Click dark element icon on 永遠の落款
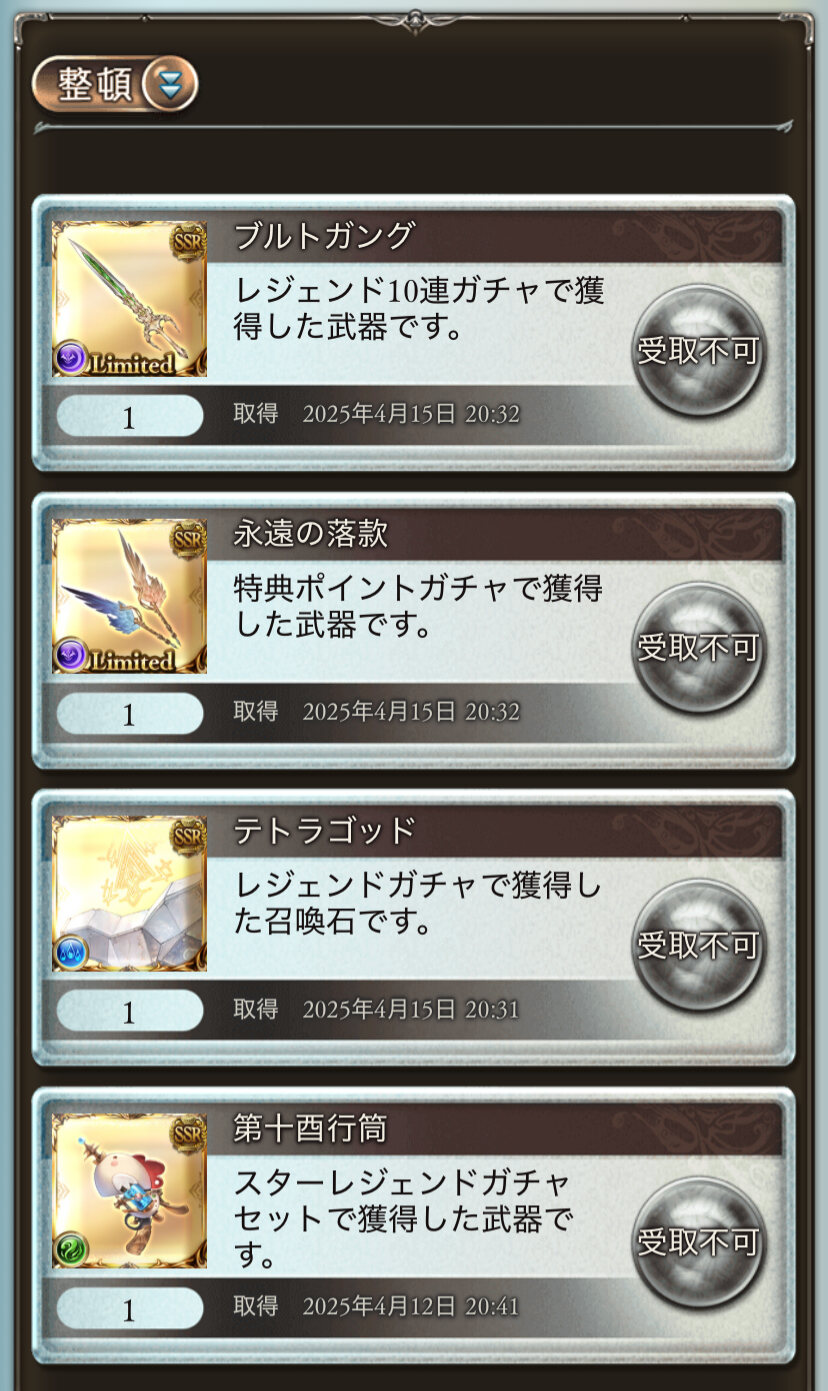Viewport: 828px width, 1391px height. click(71, 654)
